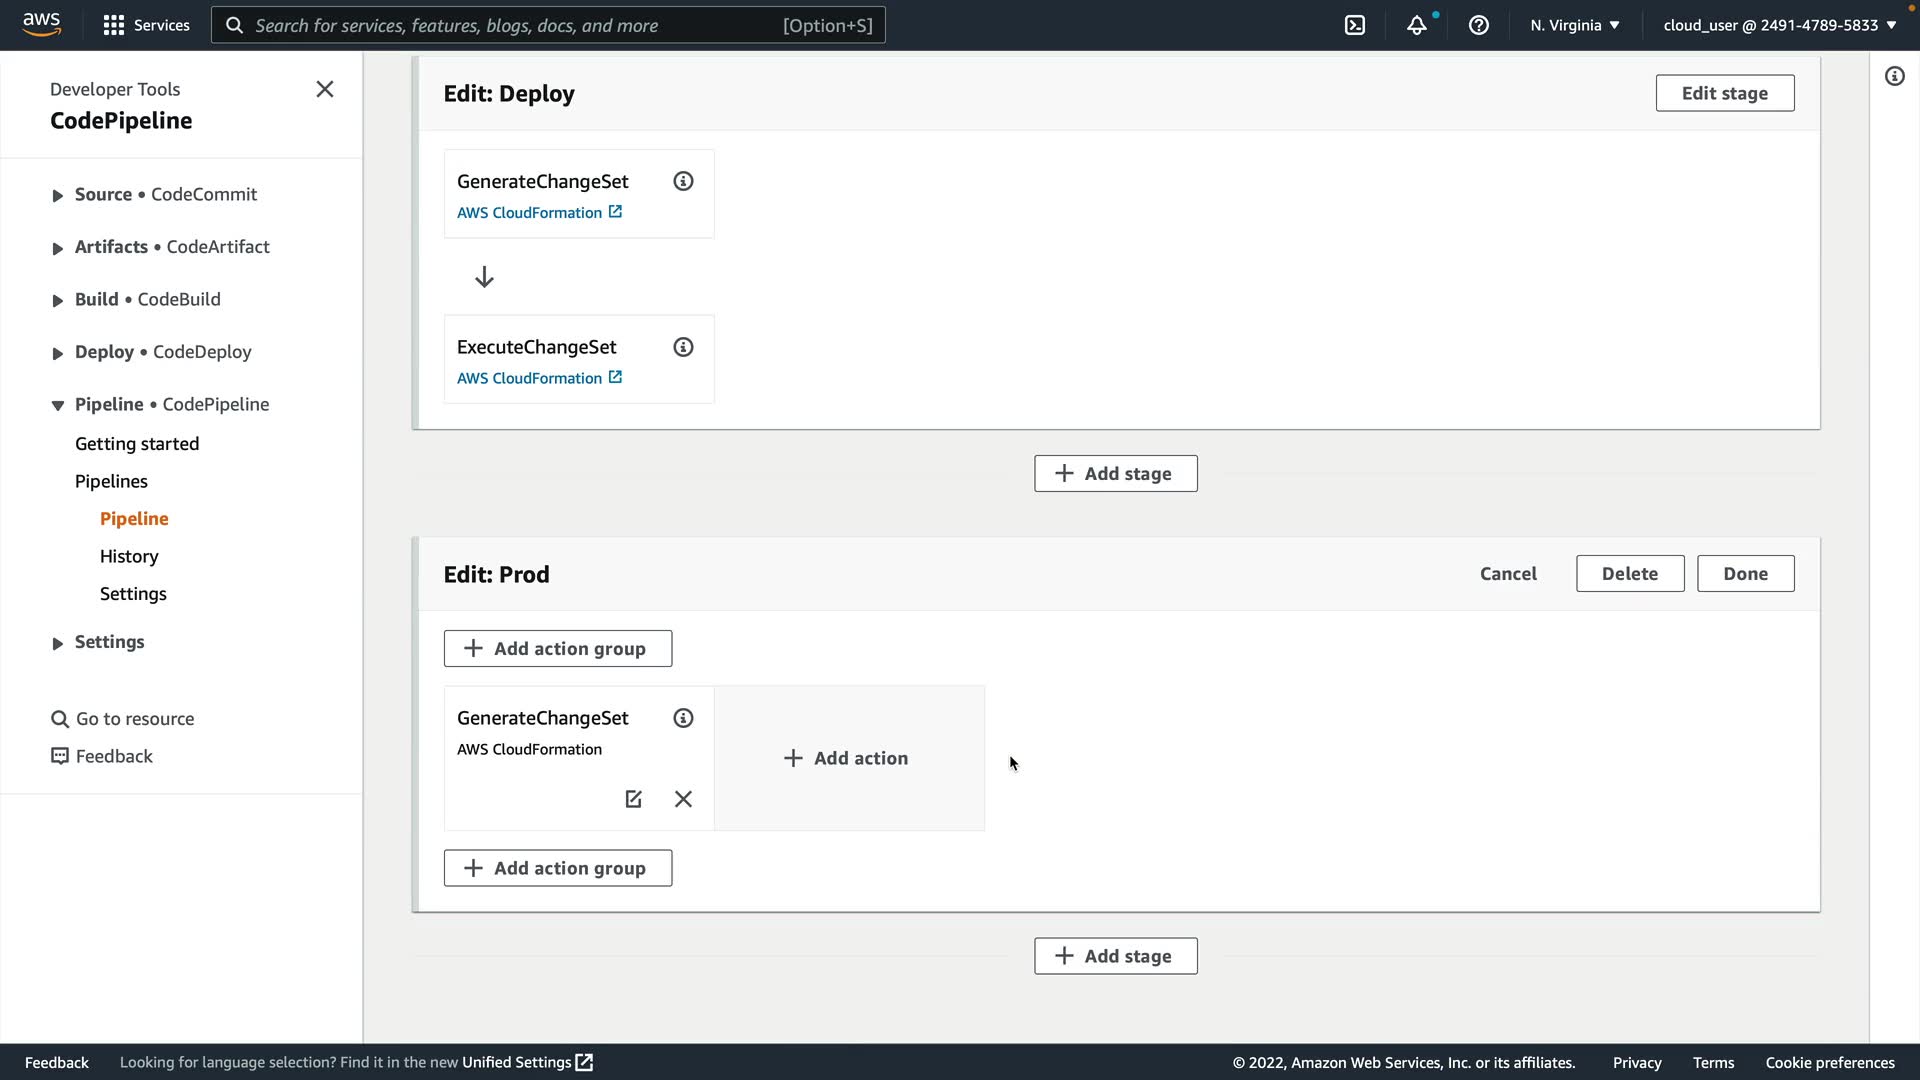Open the Services grid menu

(146, 25)
